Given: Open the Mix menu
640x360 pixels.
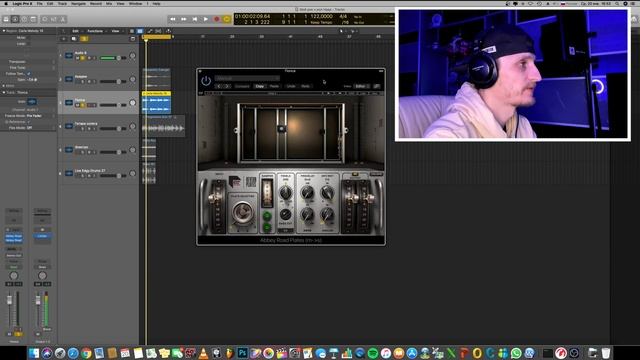Looking at the screenshot, I should click(x=109, y=4).
